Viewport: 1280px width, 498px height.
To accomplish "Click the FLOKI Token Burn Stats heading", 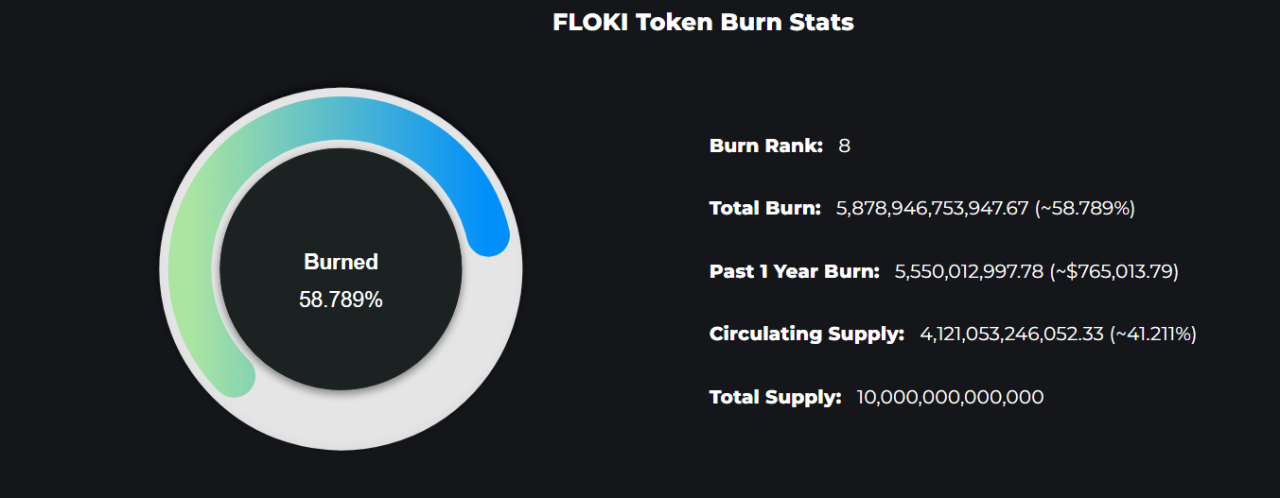I will click(703, 22).
